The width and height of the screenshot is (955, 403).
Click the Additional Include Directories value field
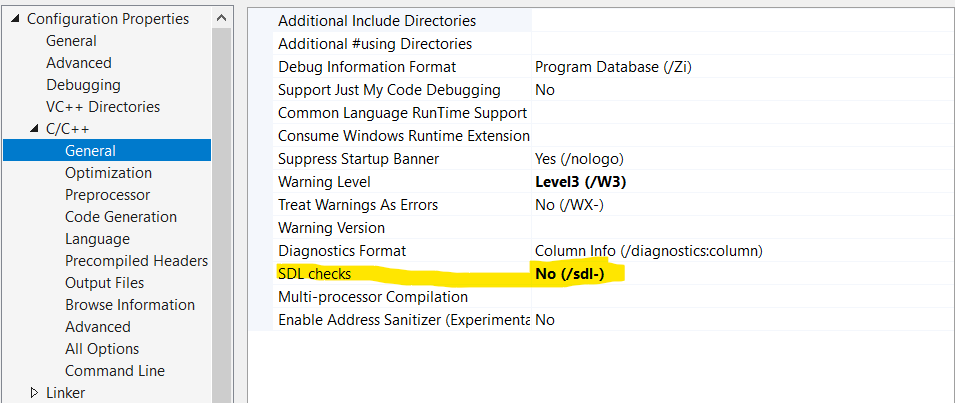[743, 21]
